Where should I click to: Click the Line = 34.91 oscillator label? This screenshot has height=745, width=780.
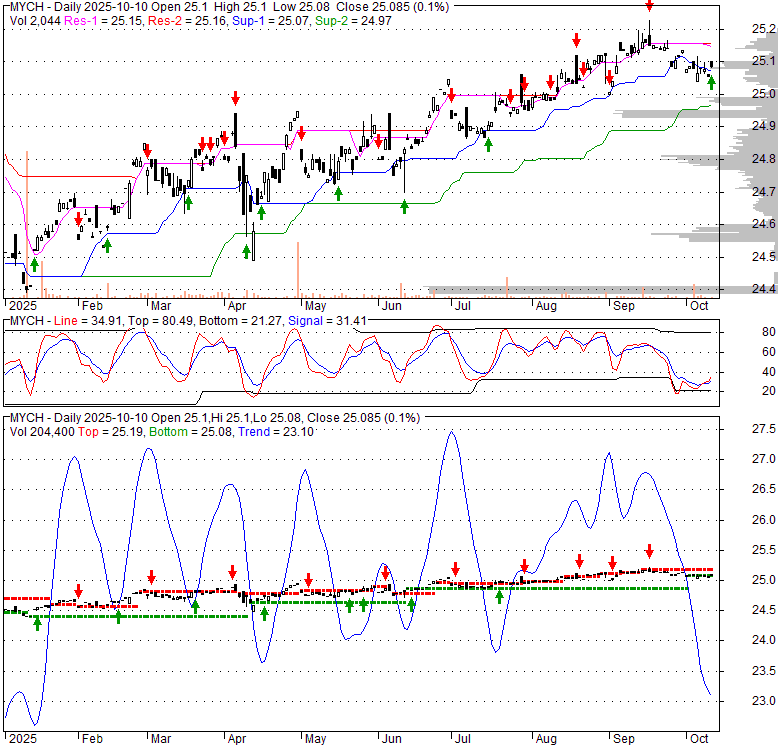pos(83,320)
